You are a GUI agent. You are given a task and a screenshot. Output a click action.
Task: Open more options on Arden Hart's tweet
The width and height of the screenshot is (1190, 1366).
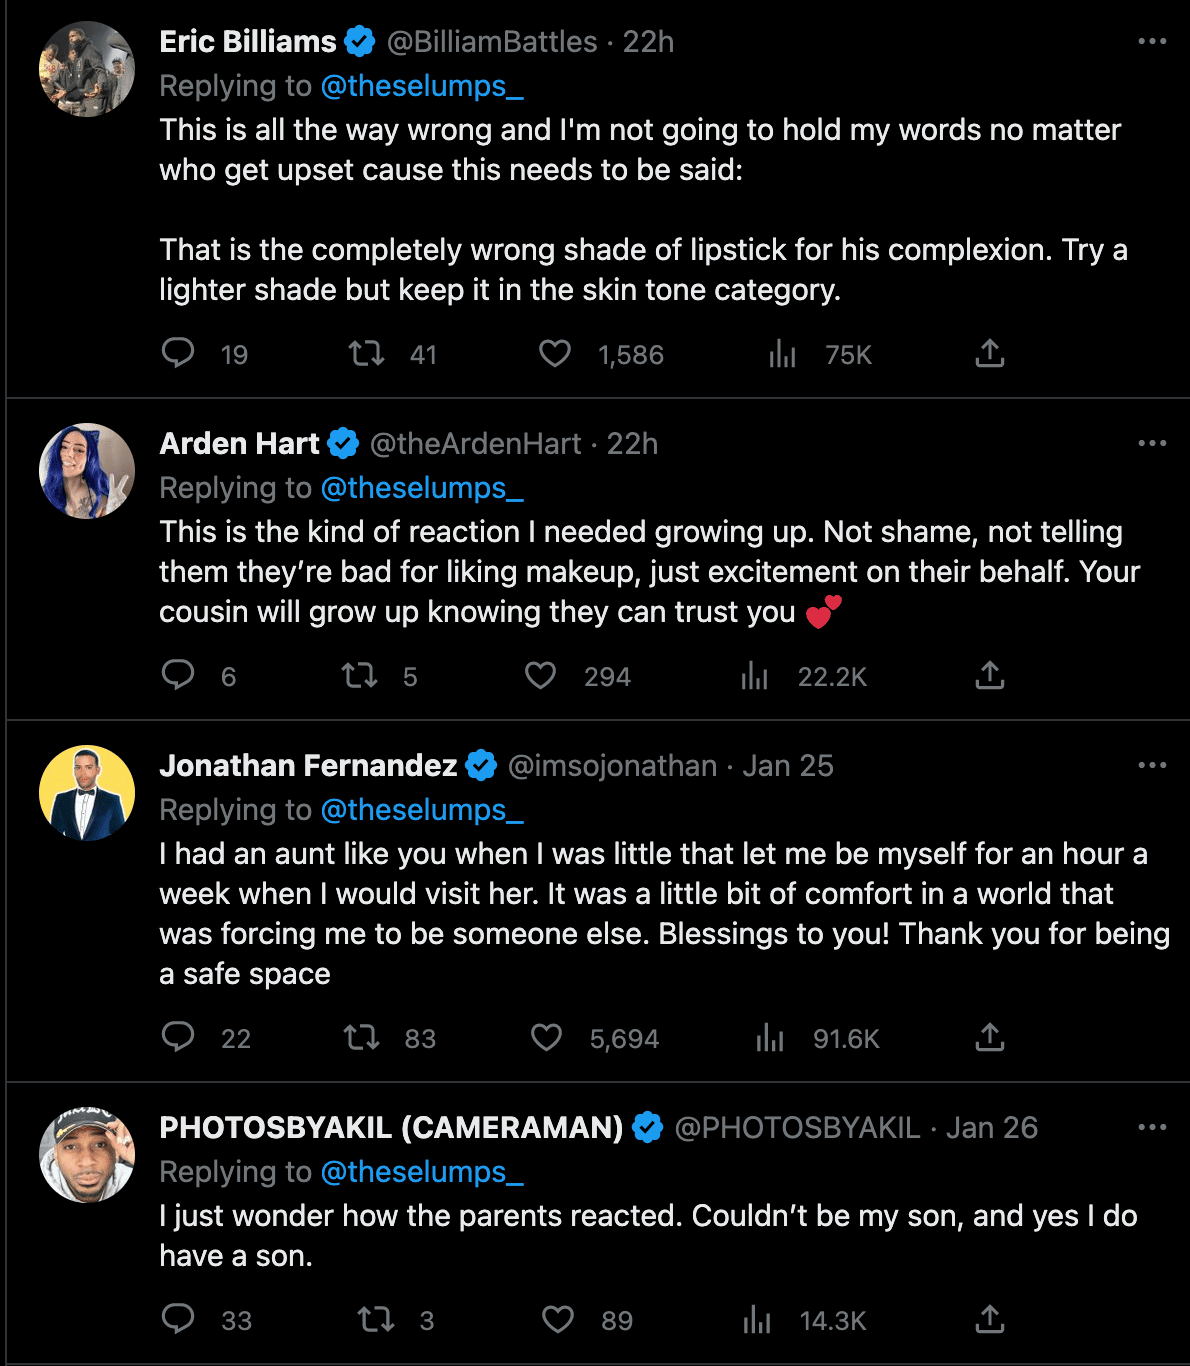pos(1152,443)
